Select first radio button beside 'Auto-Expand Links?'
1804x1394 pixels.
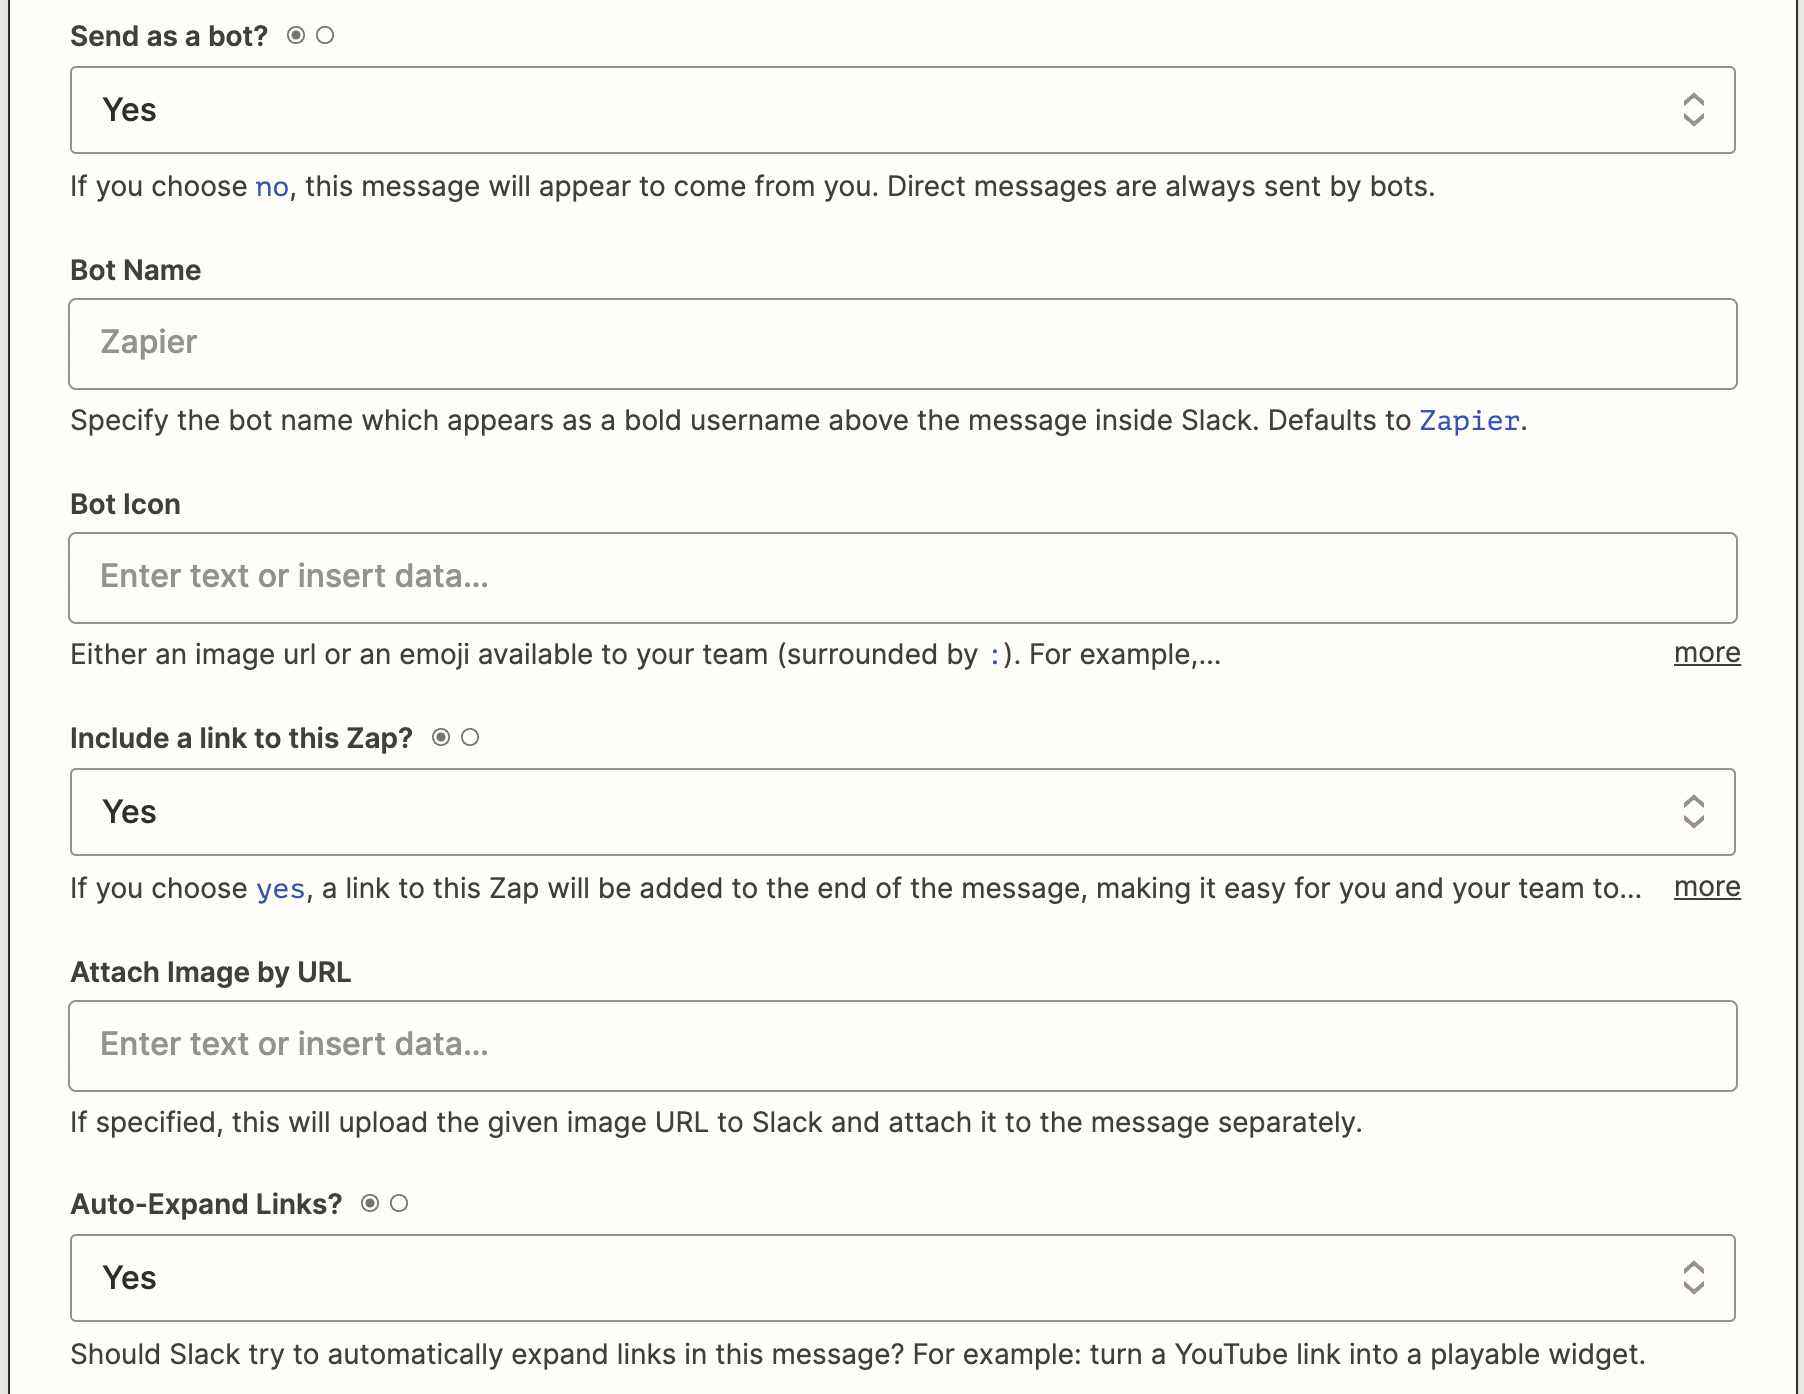[370, 1204]
